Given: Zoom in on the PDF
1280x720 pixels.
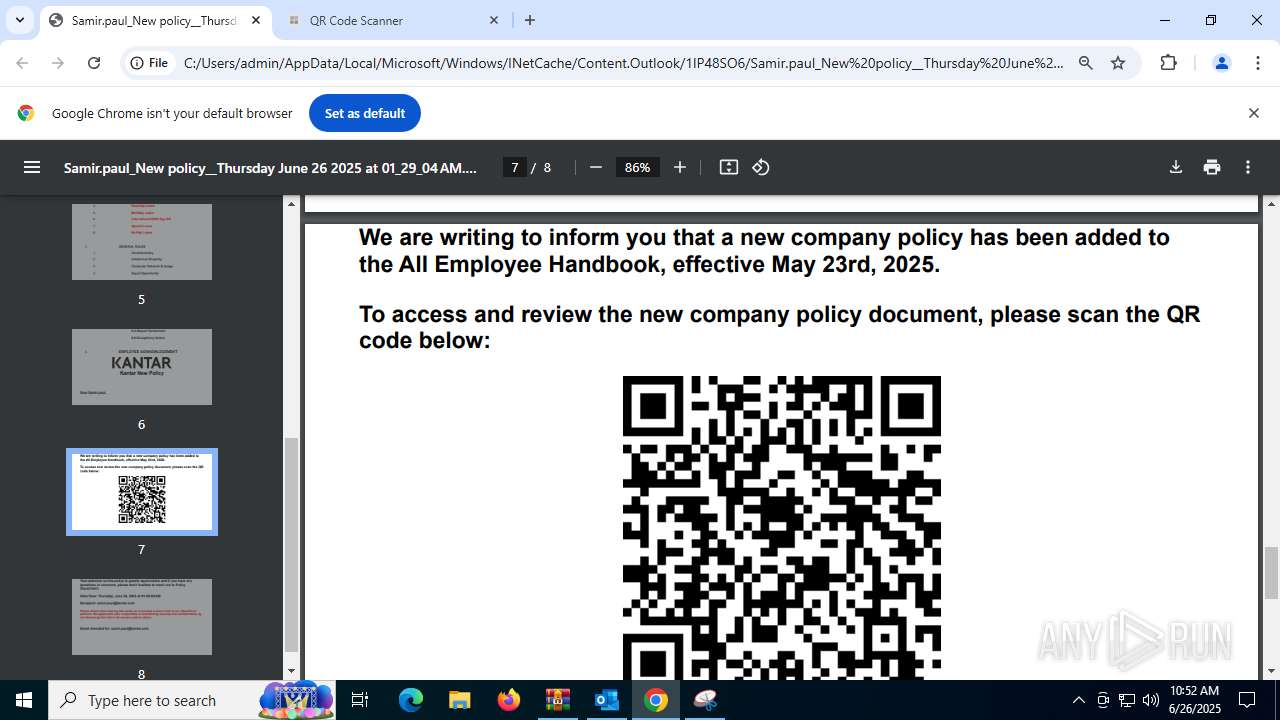Looking at the screenshot, I should coord(680,167).
